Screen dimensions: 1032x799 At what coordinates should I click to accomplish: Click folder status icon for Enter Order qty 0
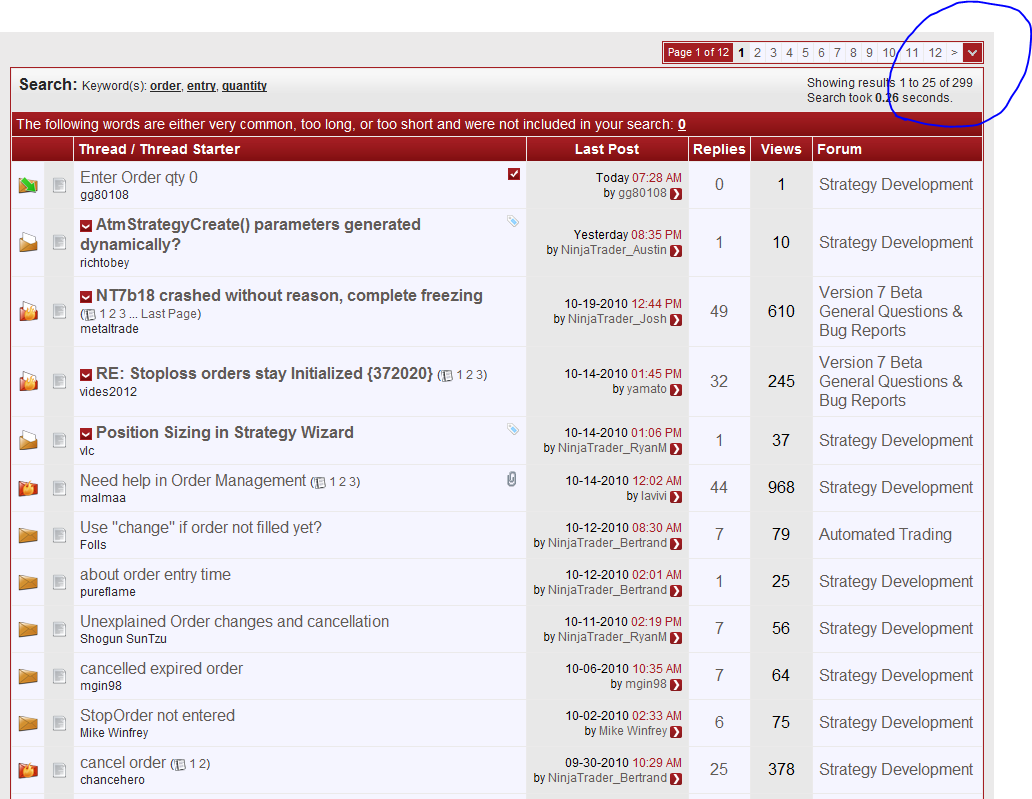(x=28, y=186)
